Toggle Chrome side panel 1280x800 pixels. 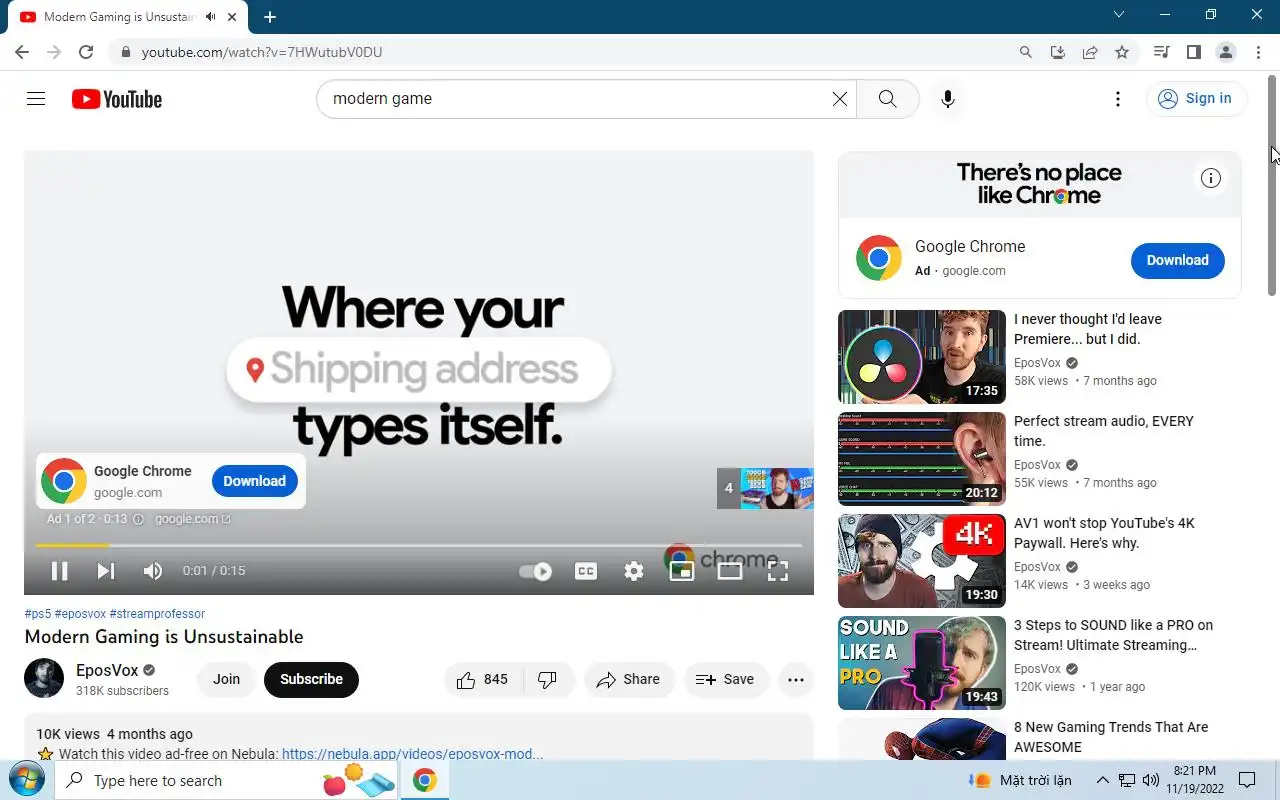(1193, 52)
